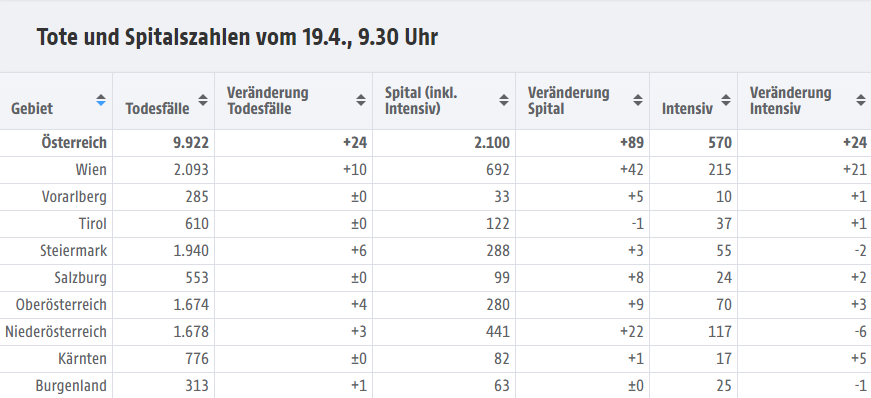This screenshot has height=398, width=871.
Task: Click the Todesfälle column header text
Action: coord(157,108)
